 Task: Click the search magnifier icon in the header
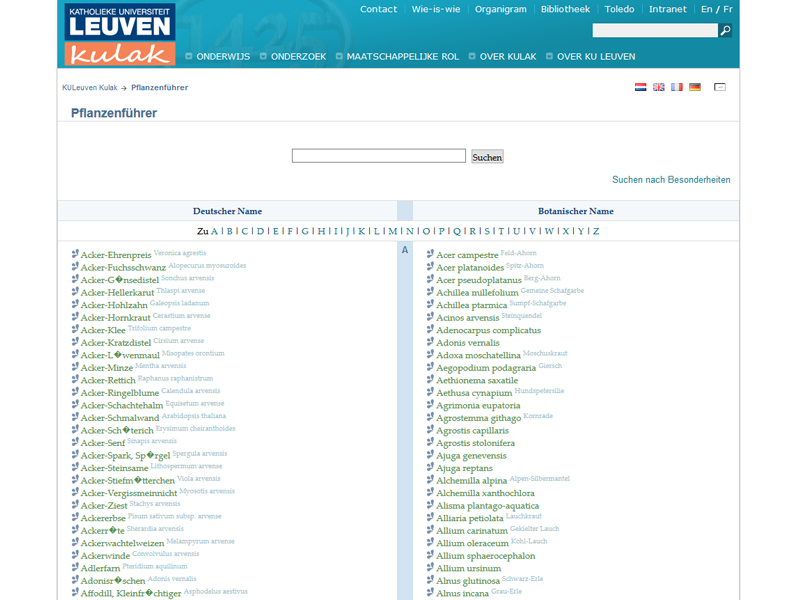[x=725, y=30]
